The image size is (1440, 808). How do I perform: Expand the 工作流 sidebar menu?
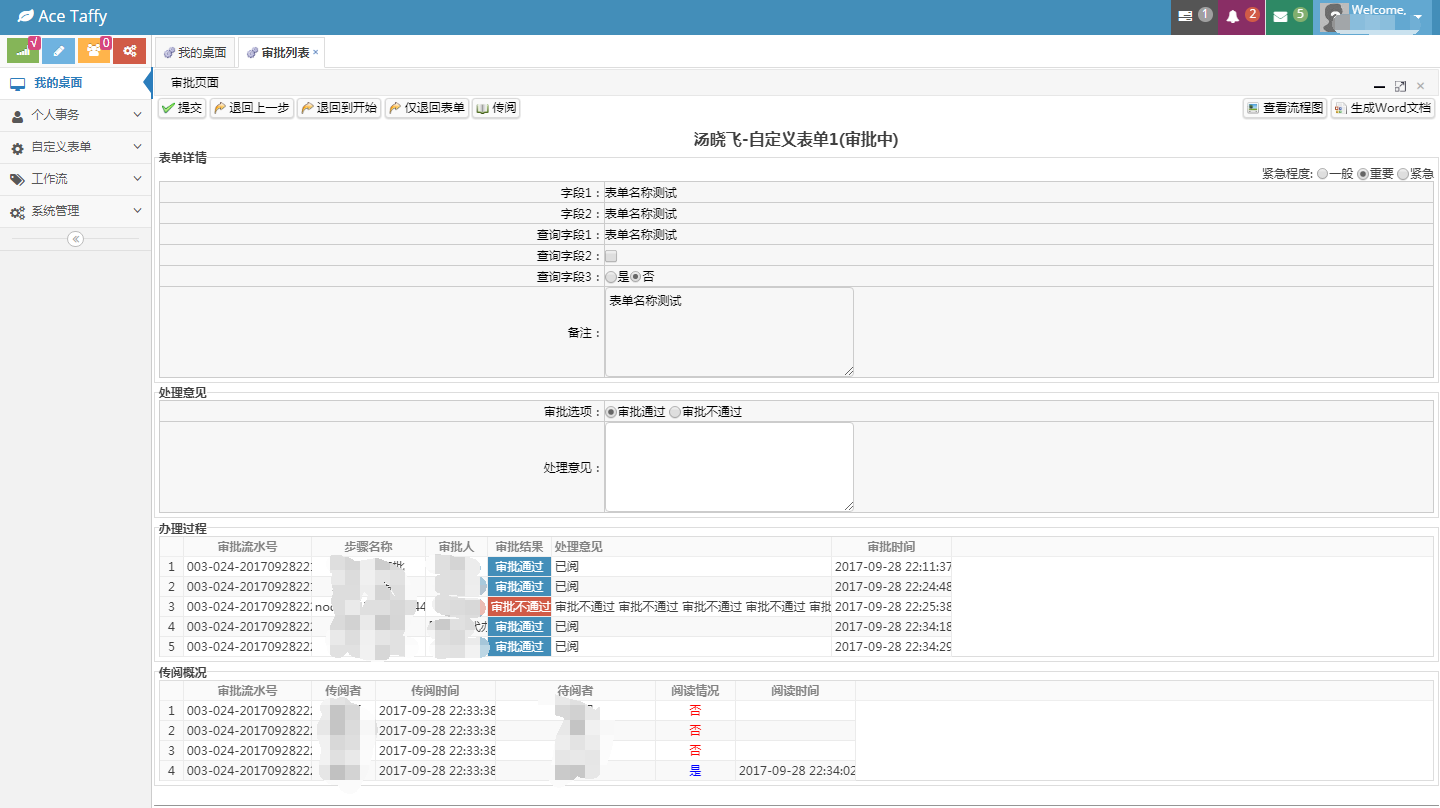(76, 179)
